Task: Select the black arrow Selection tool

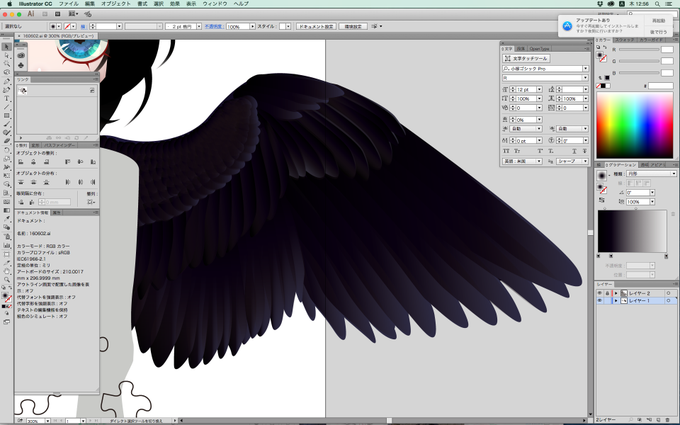Action: 7,47
